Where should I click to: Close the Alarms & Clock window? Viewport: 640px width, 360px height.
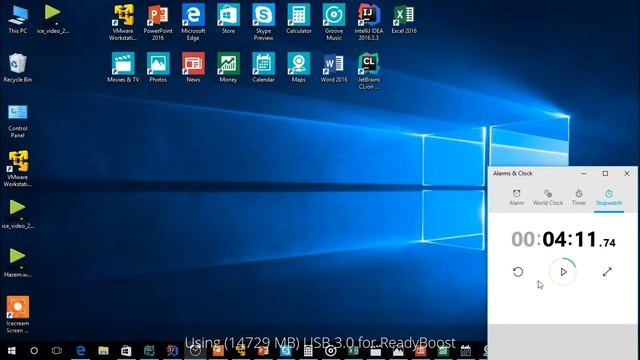pyautogui.click(x=627, y=173)
